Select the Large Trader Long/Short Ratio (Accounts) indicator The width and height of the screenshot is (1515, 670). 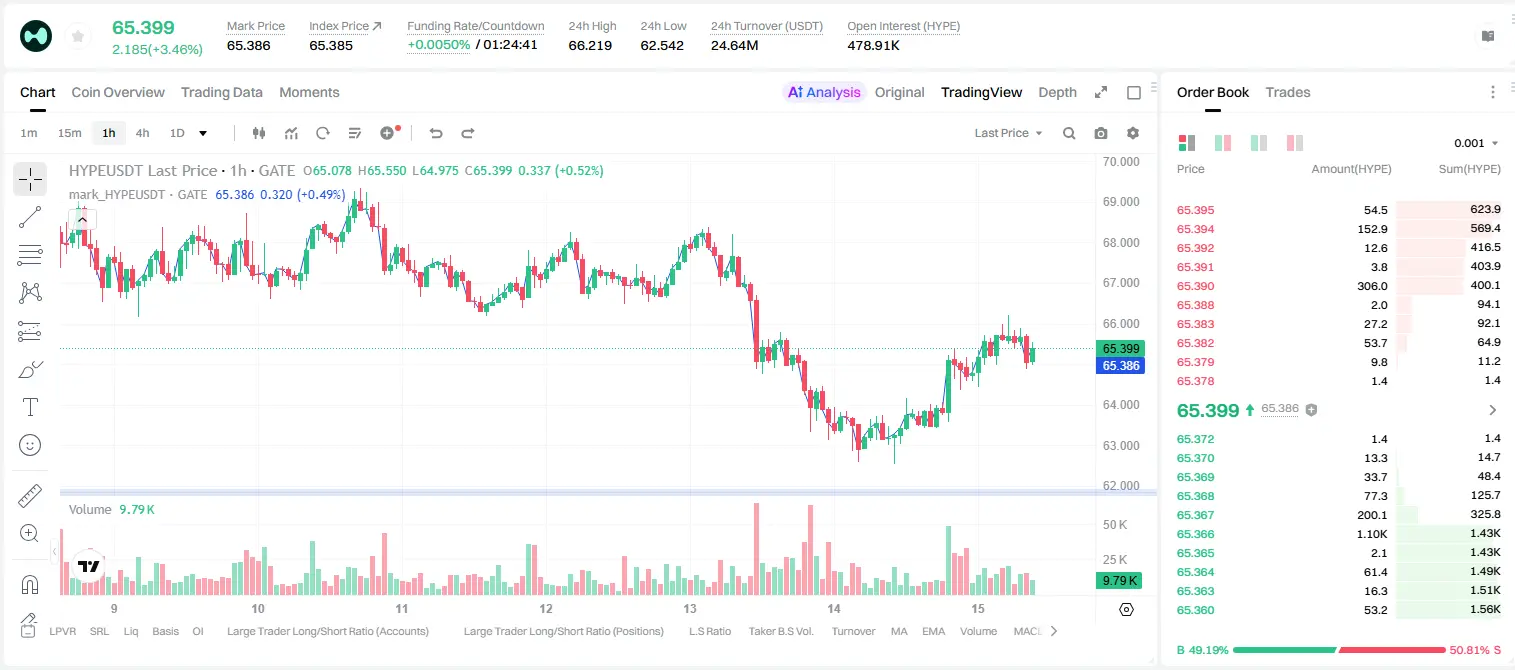pos(328,631)
